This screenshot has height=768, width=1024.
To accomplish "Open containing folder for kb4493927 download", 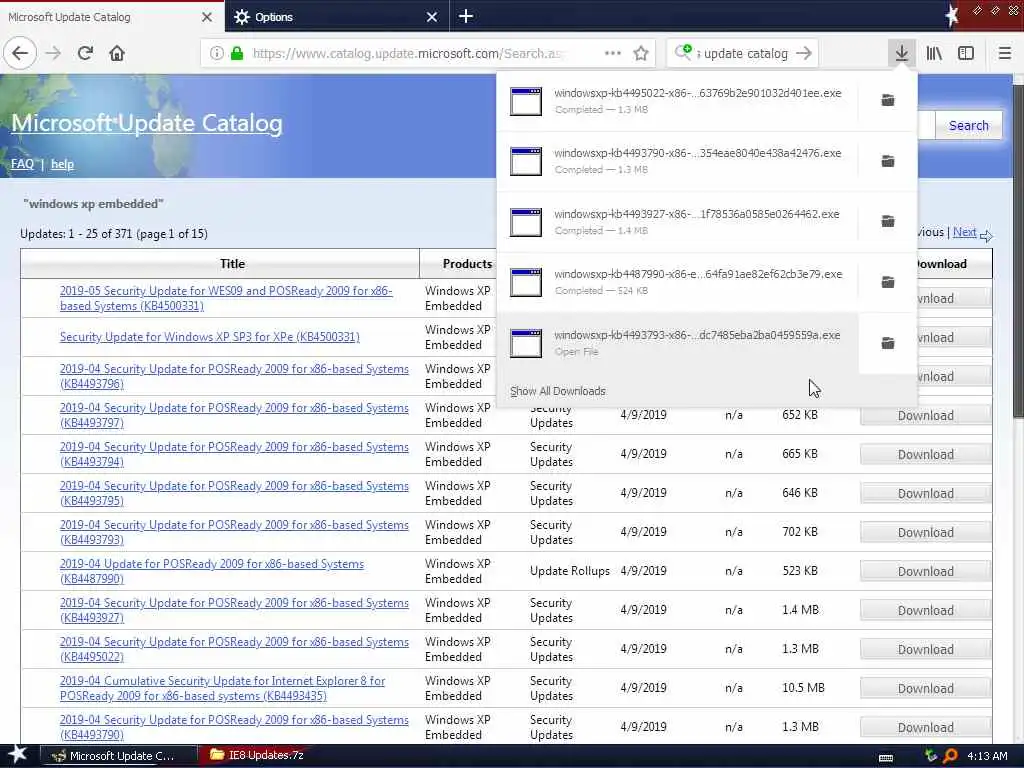I will (888, 221).
